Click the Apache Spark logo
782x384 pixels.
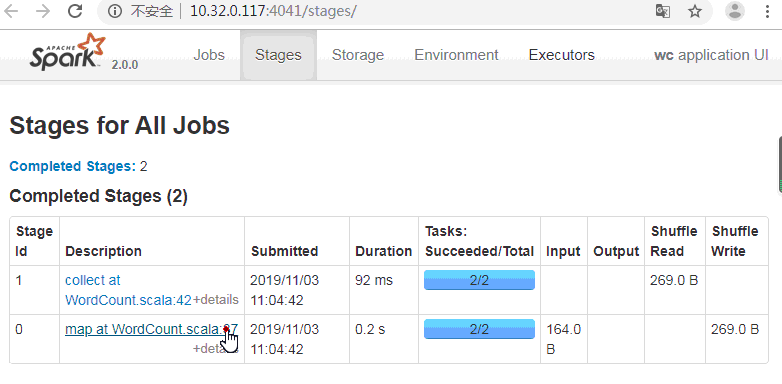(68, 52)
